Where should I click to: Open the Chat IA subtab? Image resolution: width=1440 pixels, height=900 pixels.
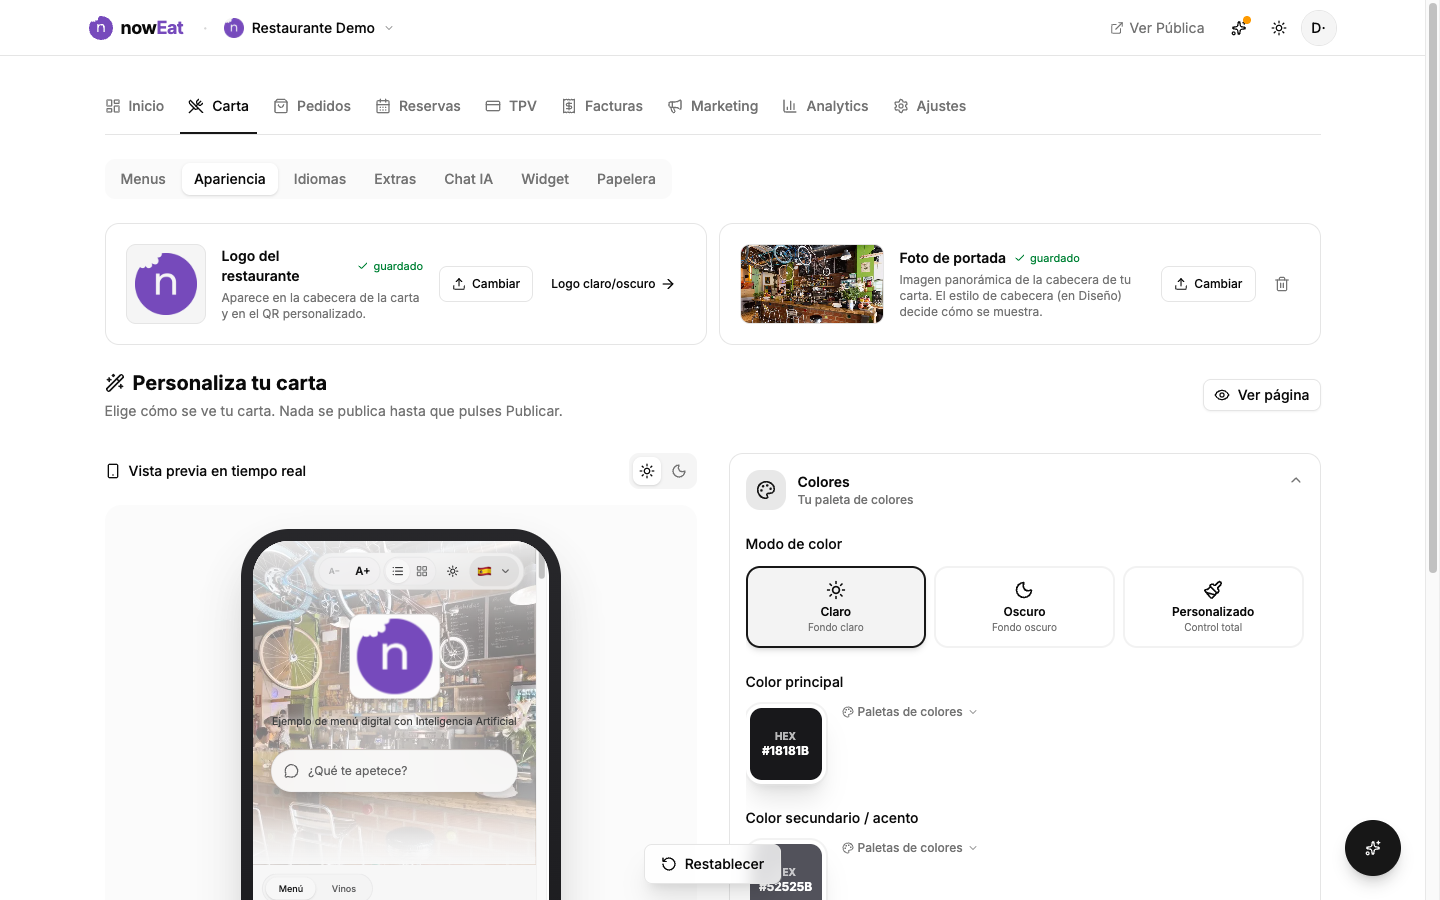coord(469,179)
